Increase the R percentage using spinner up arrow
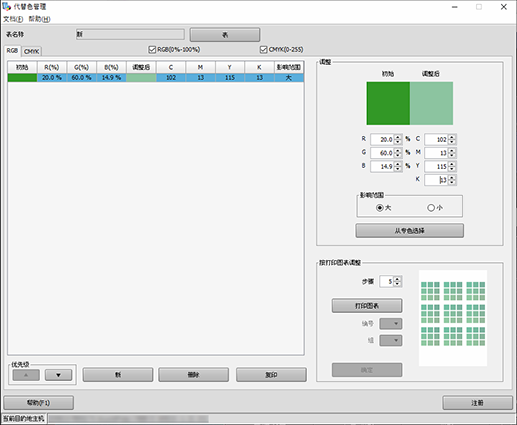 click(x=397, y=137)
